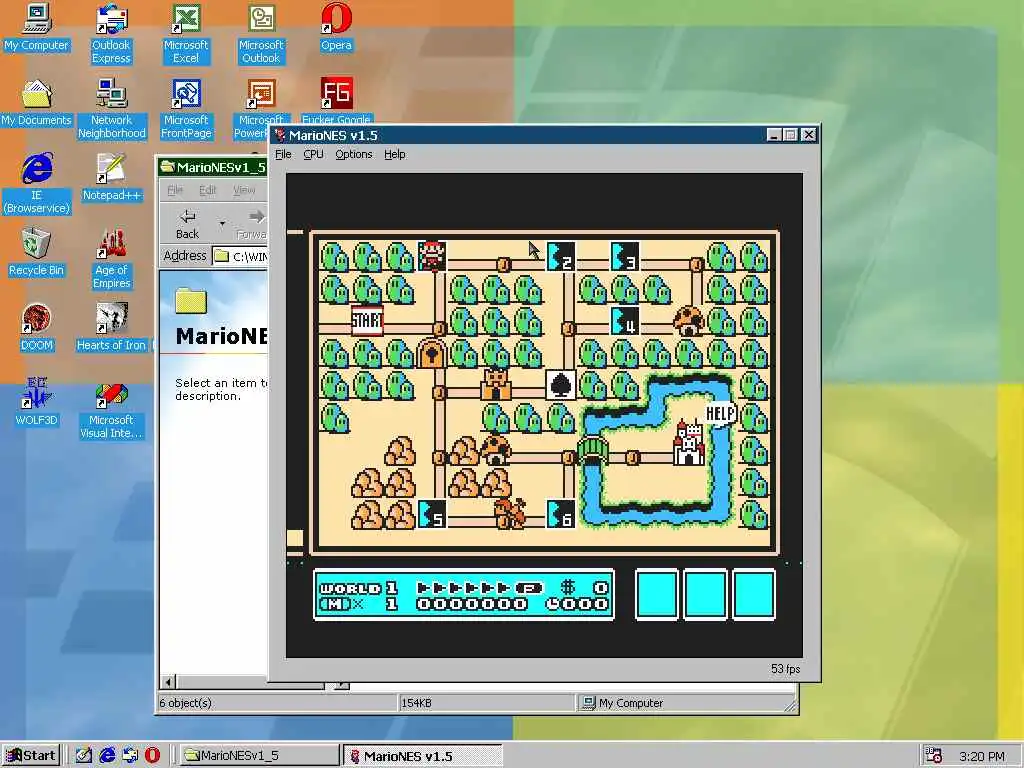Screen dimensions: 1024x768
Task: Open File menu in MarioNES
Action: pyautogui.click(x=283, y=154)
